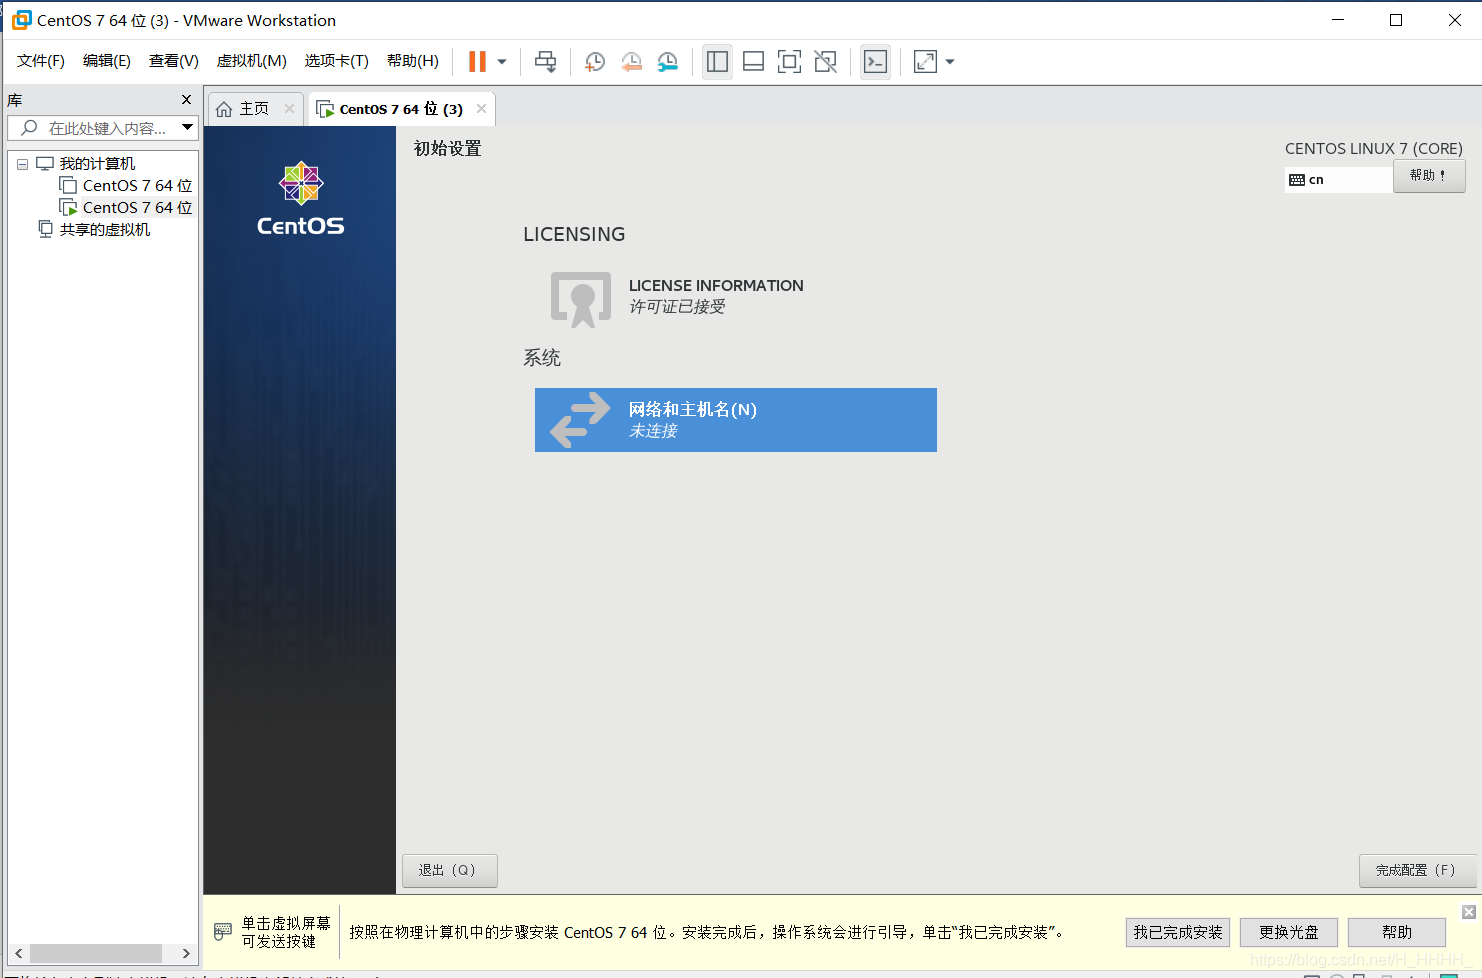Click the 更换光盘 button

click(x=1288, y=933)
